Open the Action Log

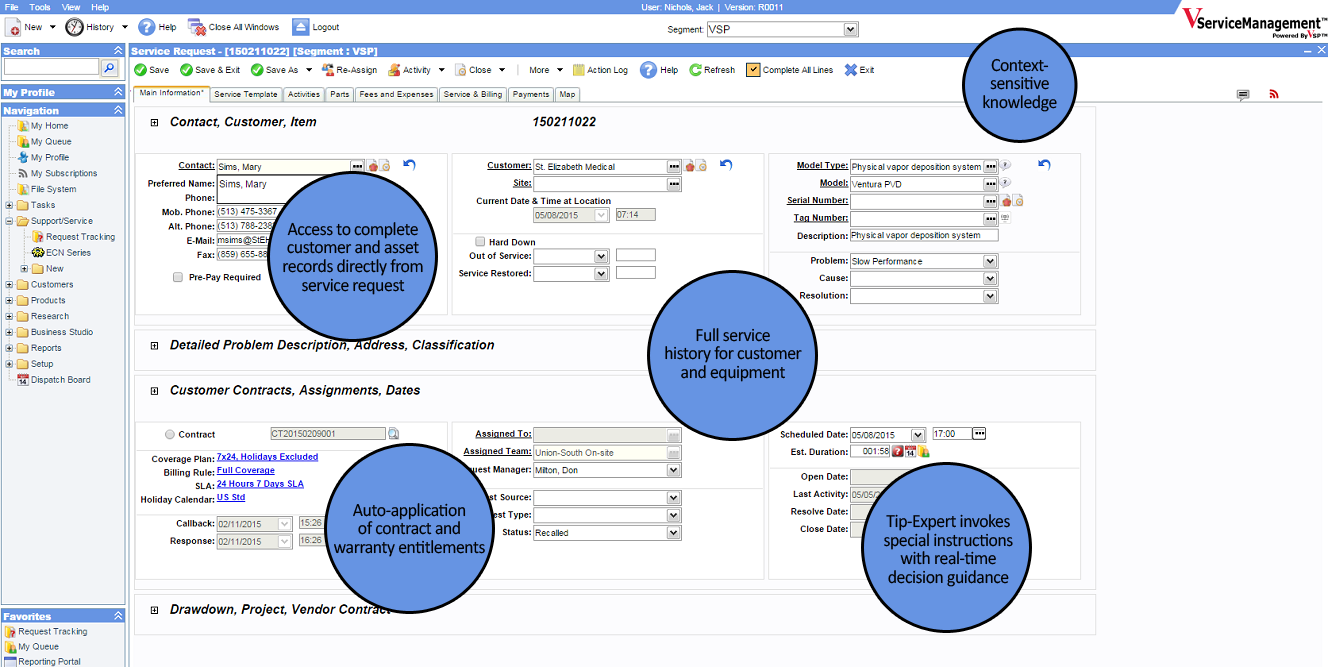coord(600,70)
